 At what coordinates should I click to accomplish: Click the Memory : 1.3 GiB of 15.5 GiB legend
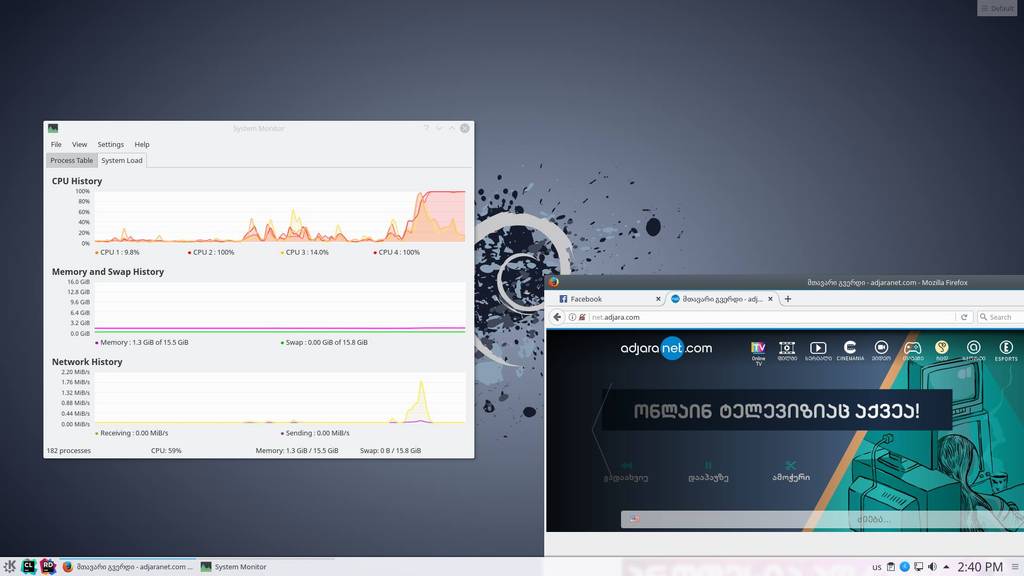142,342
